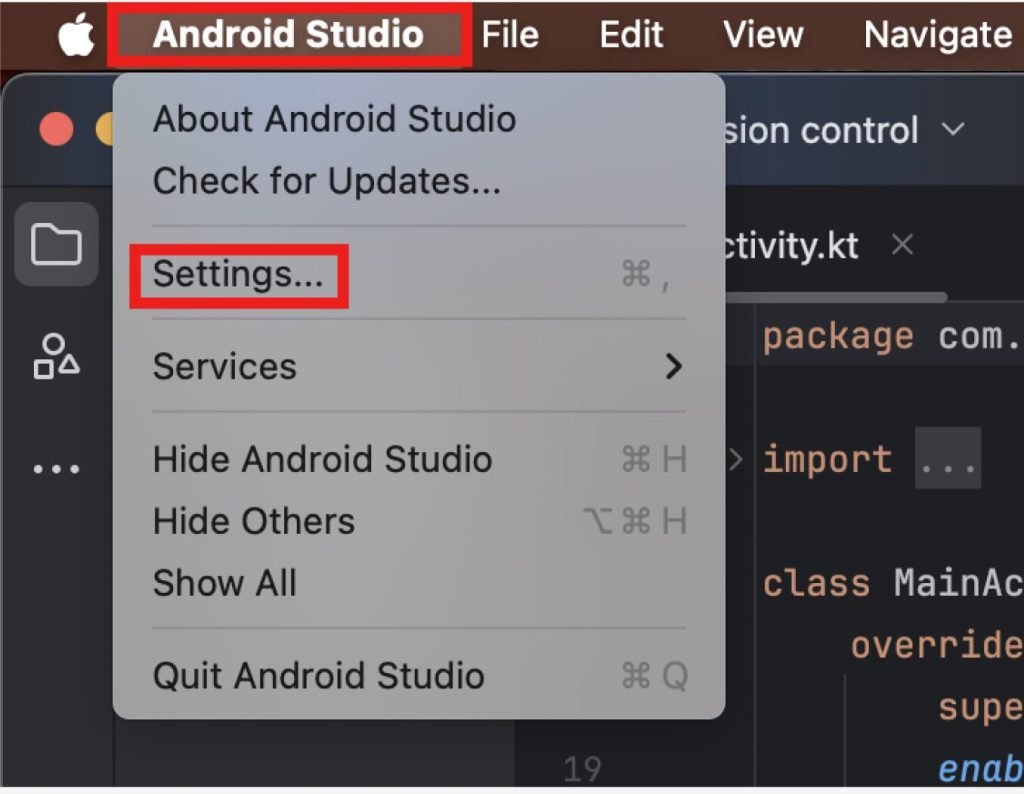Open the View menu
Image resolution: width=1024 pixels, height=794 pixels.
(763, 36)
